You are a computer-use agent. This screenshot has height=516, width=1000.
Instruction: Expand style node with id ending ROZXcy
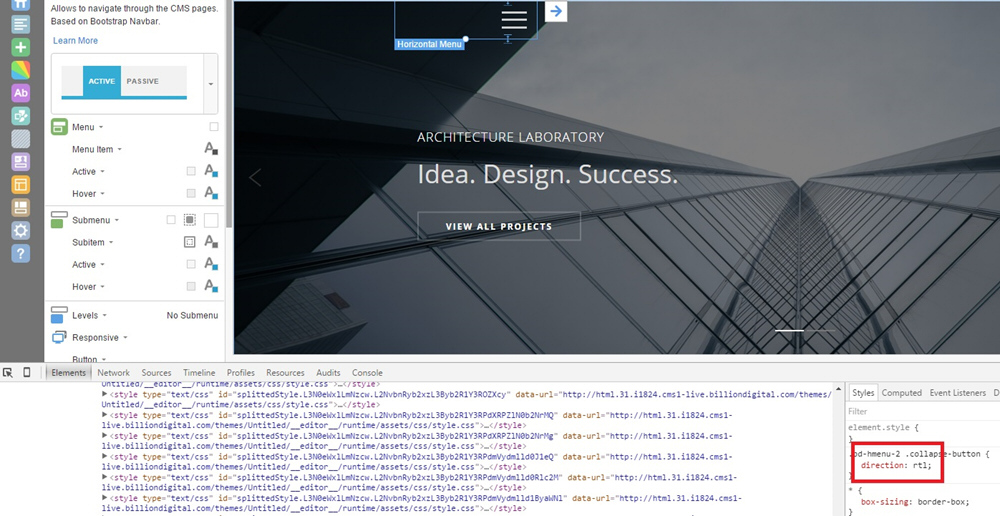point(105,394)
